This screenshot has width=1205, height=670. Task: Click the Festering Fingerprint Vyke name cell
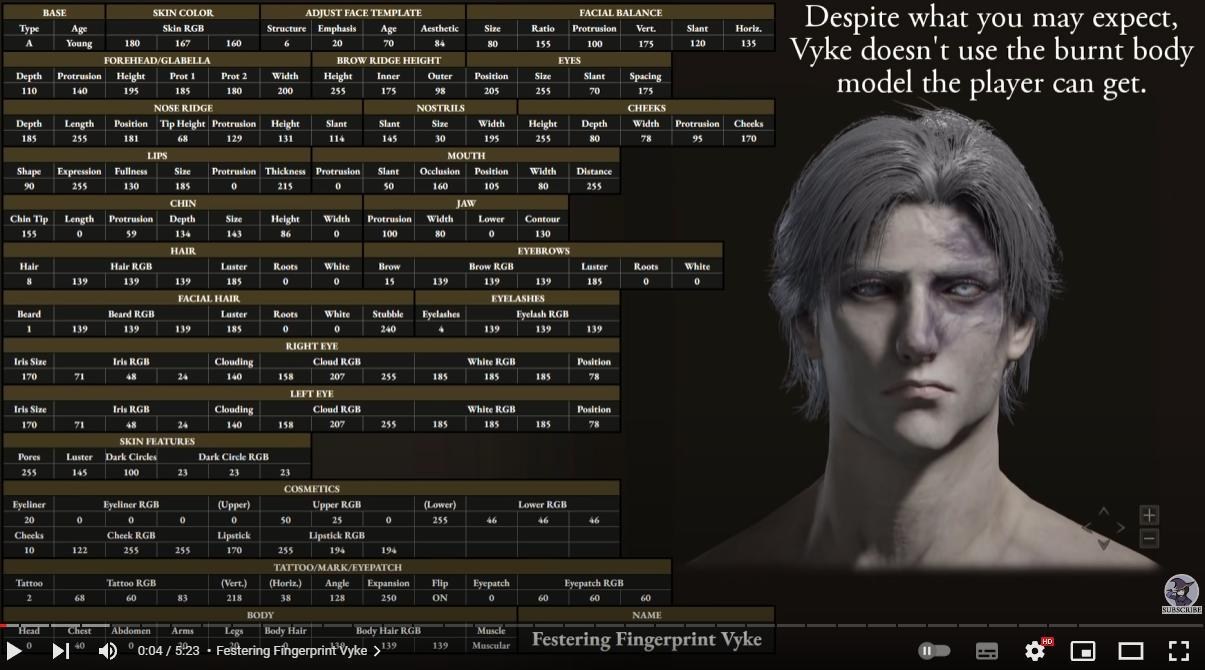(646, 639)
